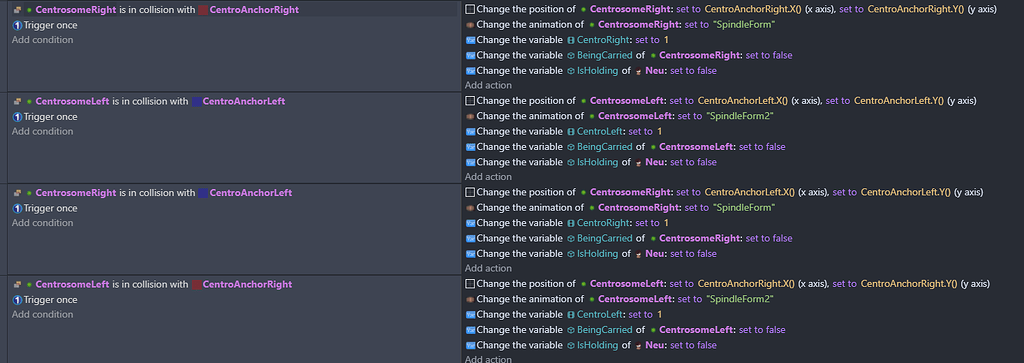Image resolution: width=1024 pixels, height=363 pixels.
Task: Click red CentroAnchorRight thumbnail beside CentrosomeLeft collision
Action: (x=197, y=285)
